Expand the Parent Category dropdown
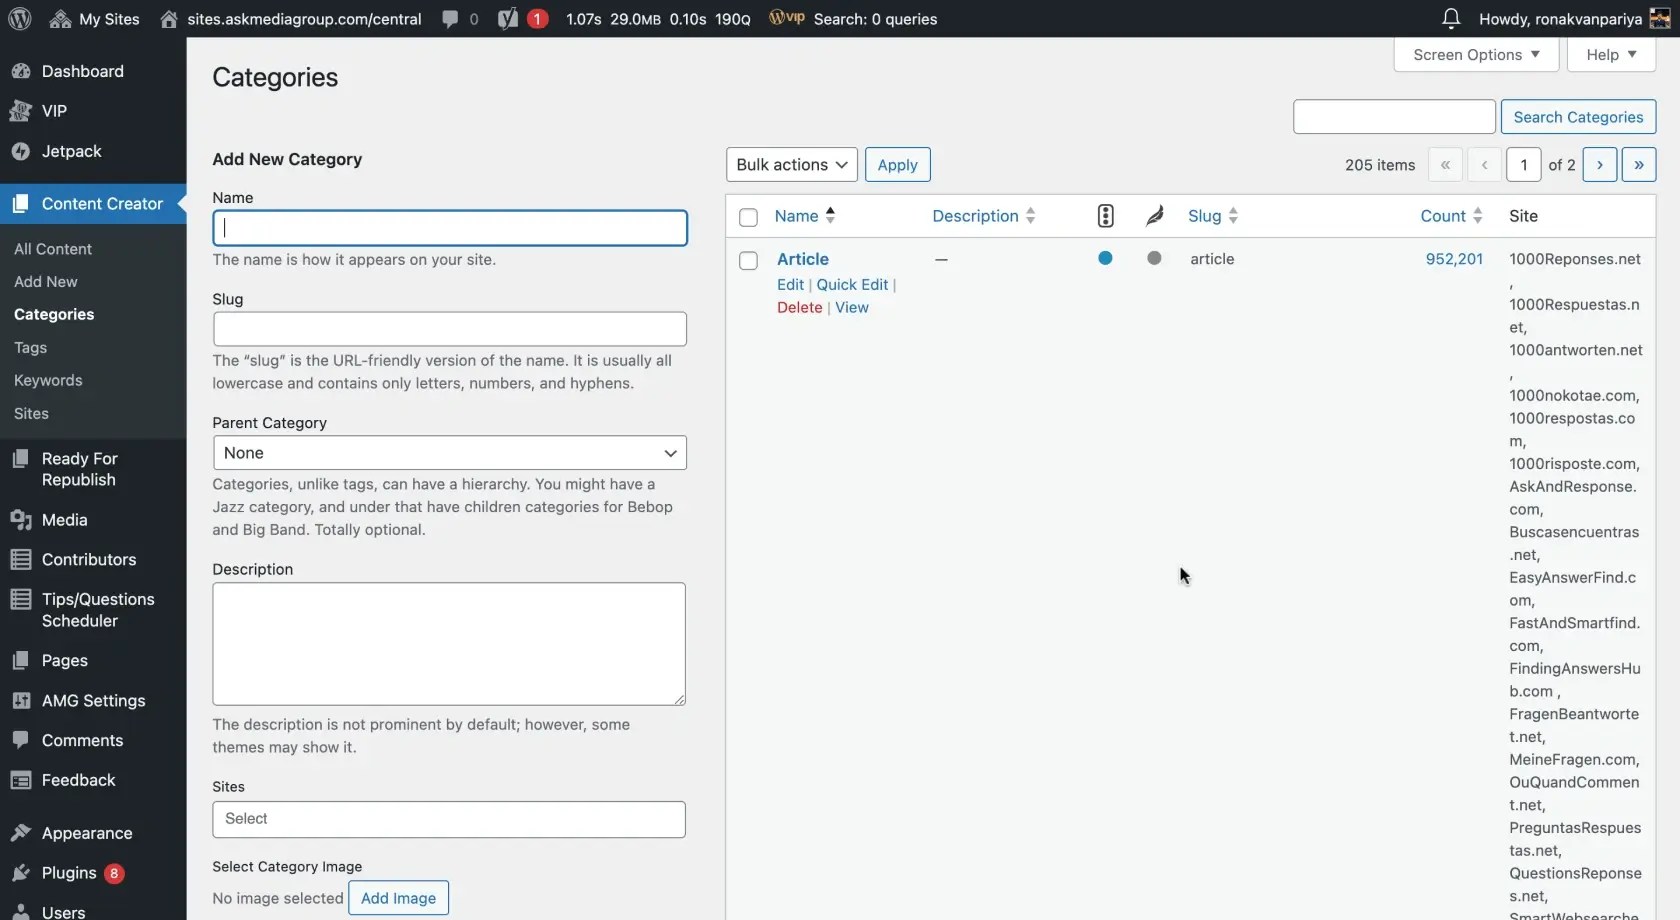 click(x=449, y=453)
